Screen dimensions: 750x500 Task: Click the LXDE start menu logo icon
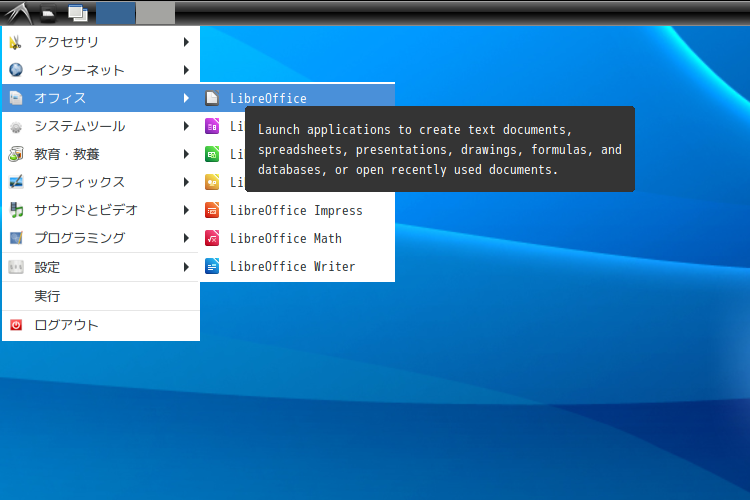(18, 13)
